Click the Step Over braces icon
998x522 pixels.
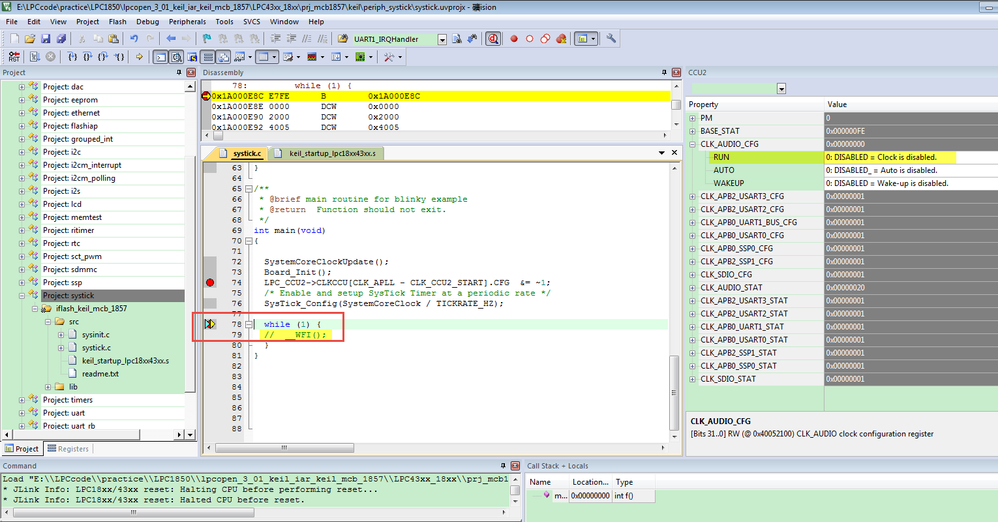coord(88,57)
